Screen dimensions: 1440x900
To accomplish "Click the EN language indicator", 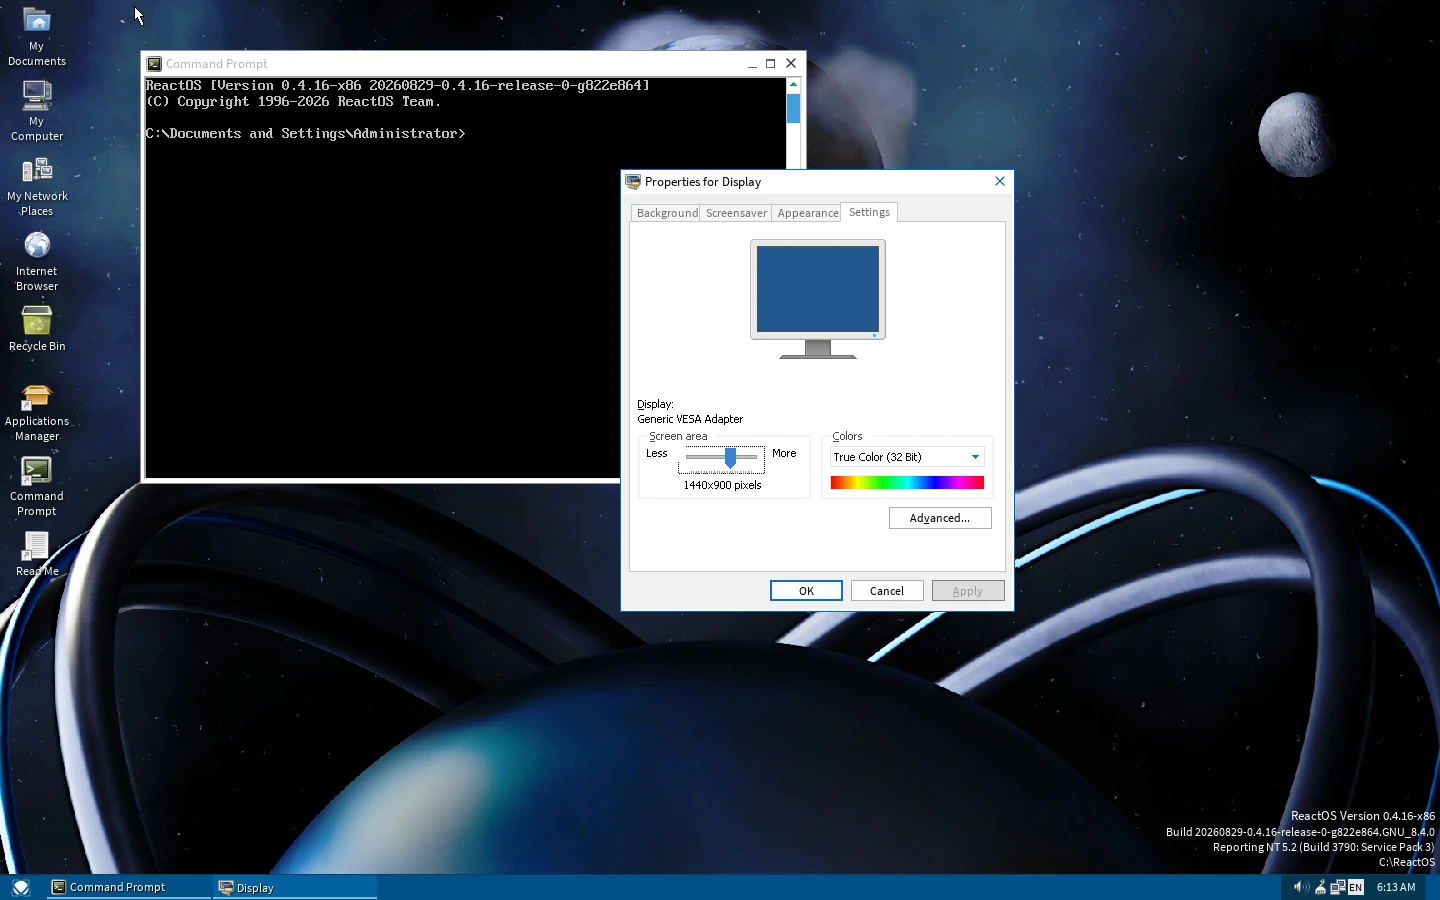I will tap(1356, 887).
